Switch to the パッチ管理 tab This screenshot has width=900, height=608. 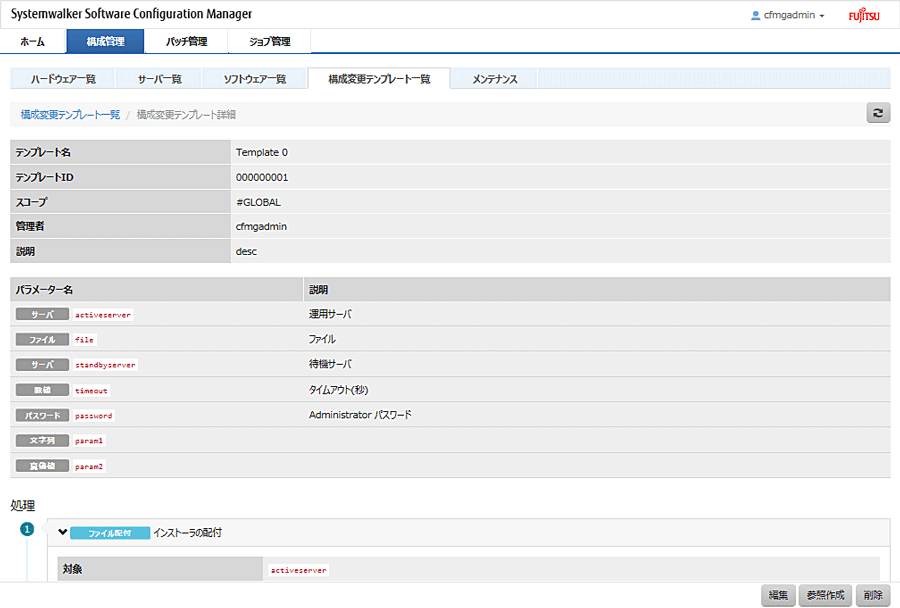point(187,41)
